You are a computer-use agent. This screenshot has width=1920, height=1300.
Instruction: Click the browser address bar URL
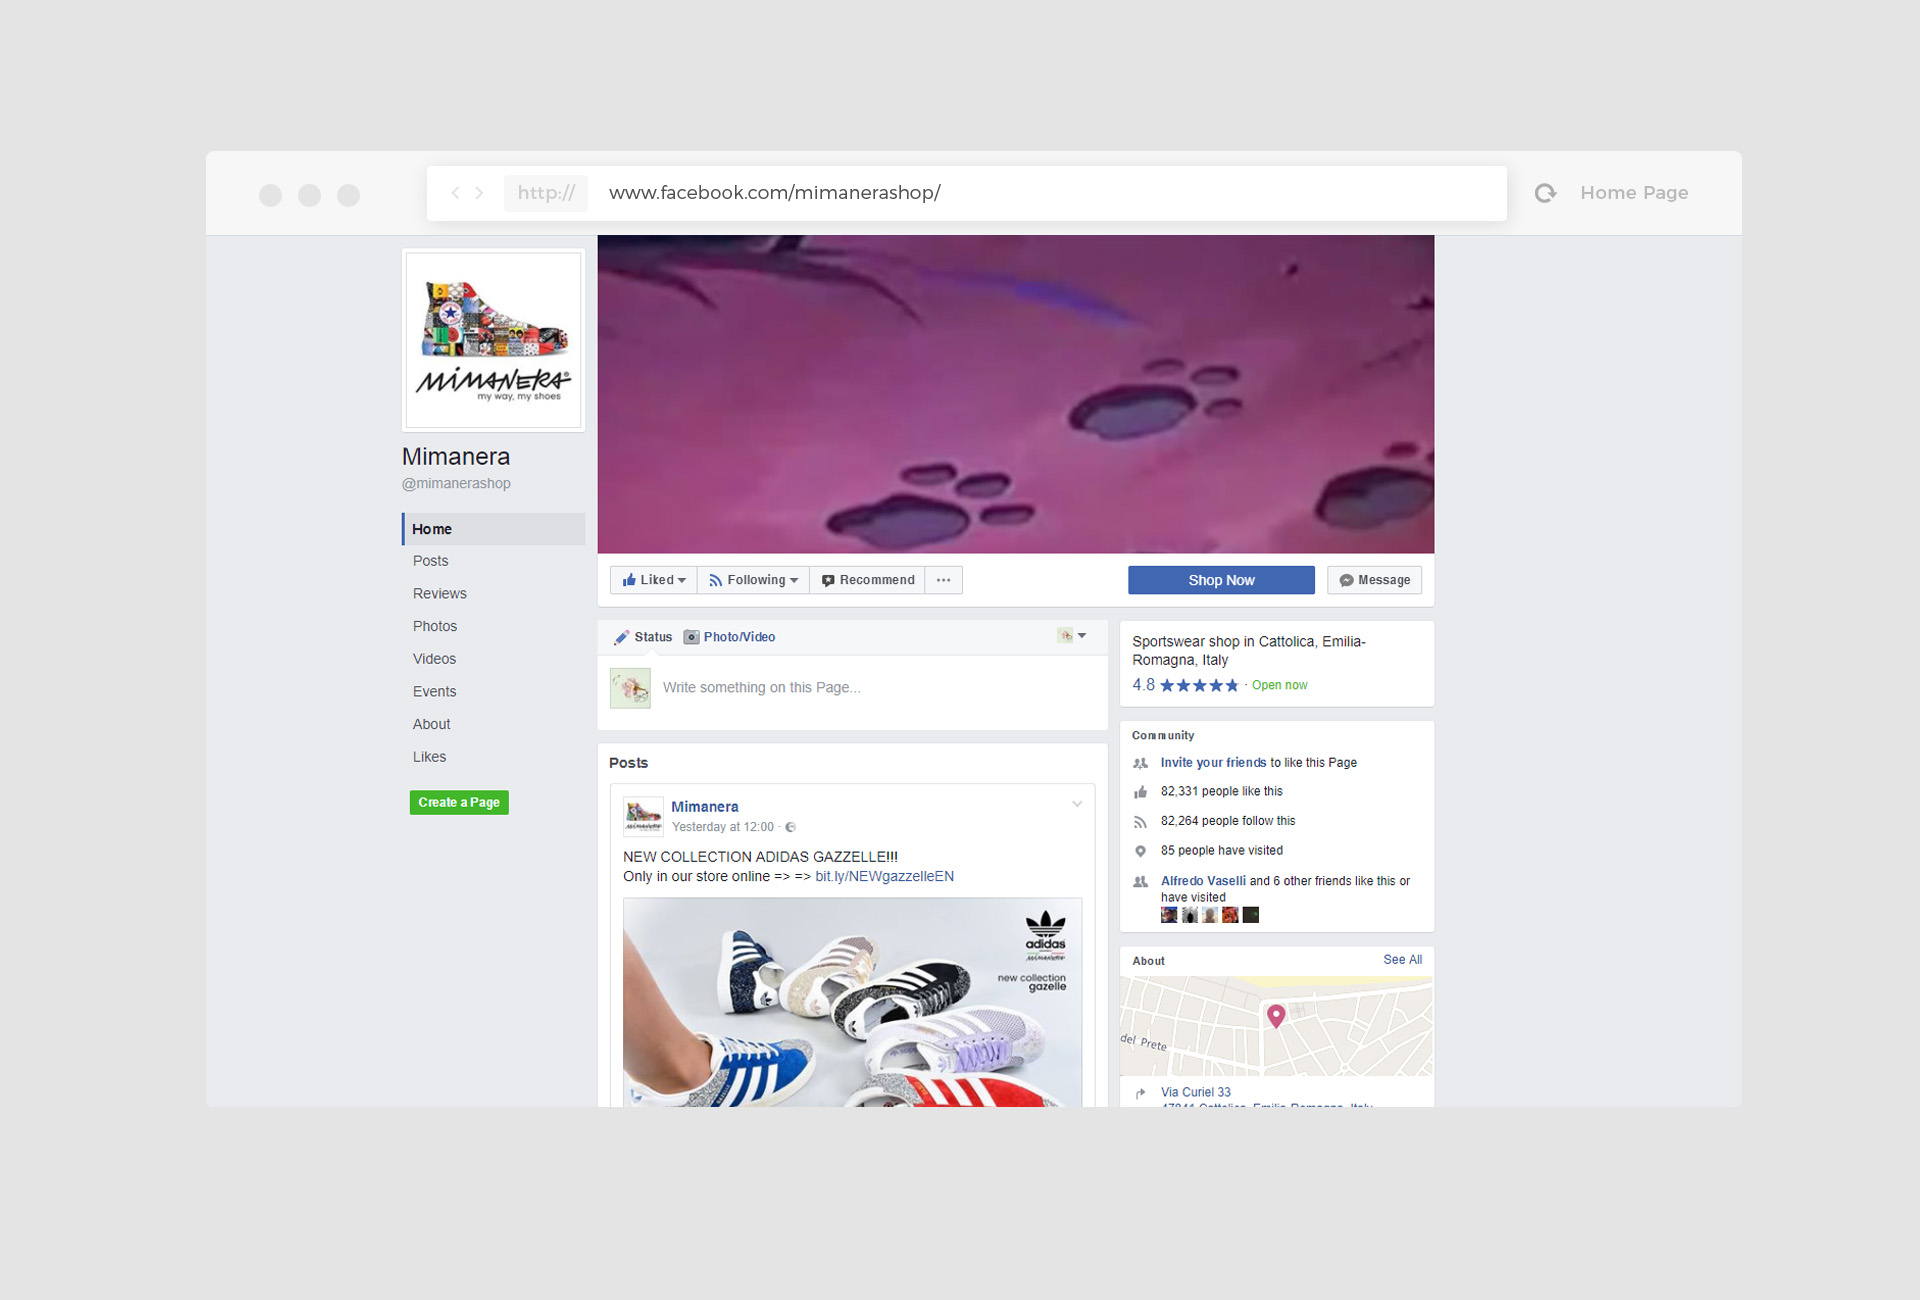775,193
